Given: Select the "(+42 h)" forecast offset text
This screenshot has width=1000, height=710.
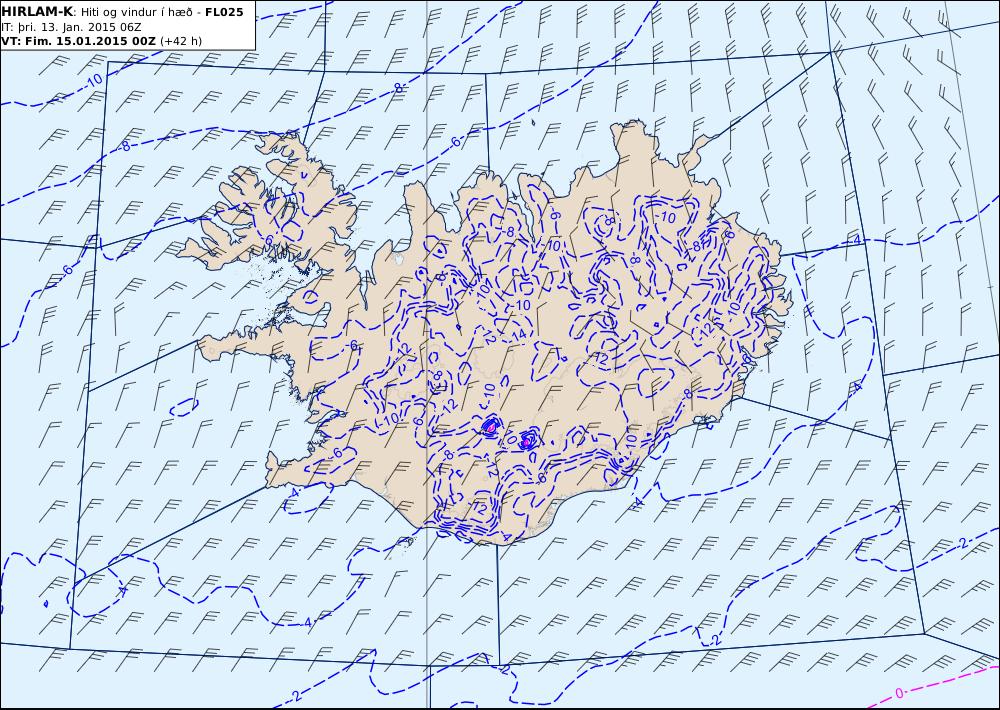Looking at the screenshot, I should coord(180,41).
